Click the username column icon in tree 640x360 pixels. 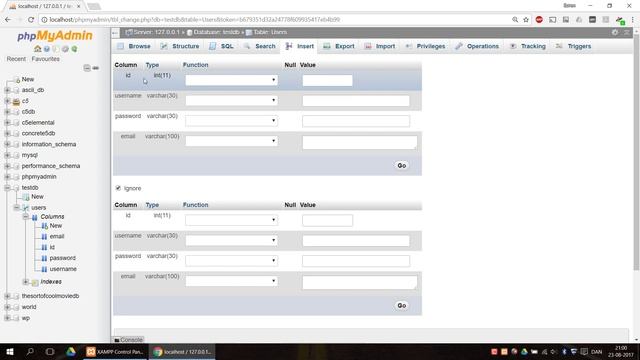[x=44, y=269]
